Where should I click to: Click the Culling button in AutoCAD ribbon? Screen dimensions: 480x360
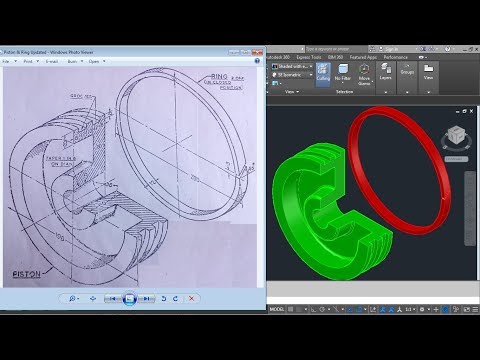click(x=323, y=75)
